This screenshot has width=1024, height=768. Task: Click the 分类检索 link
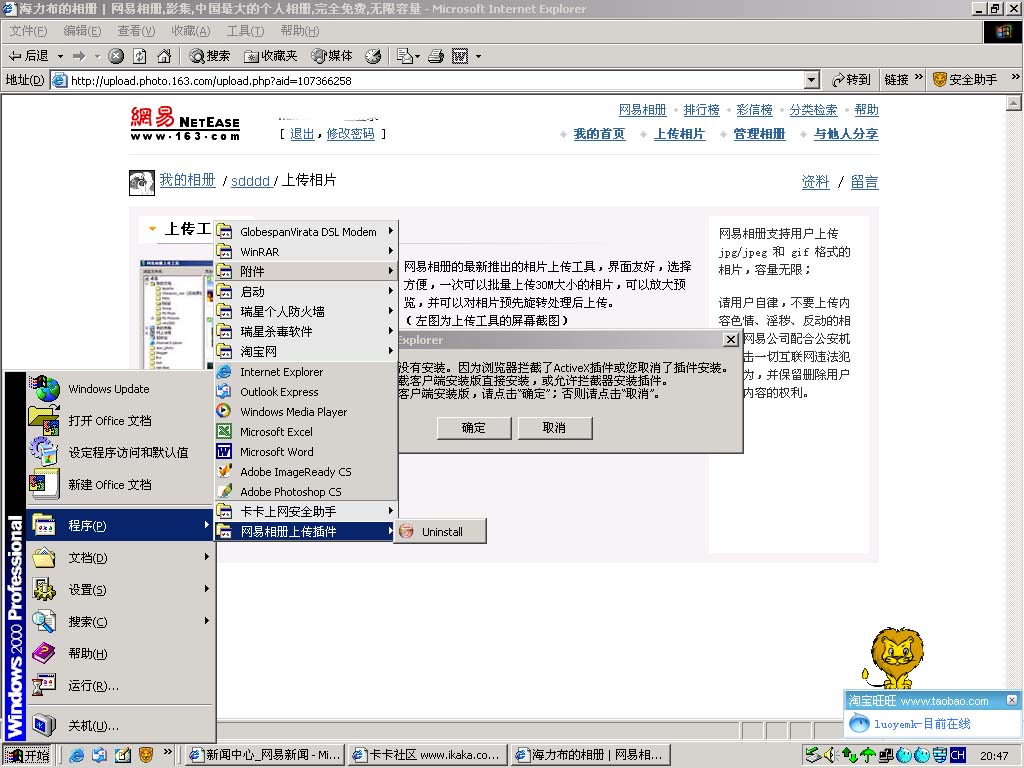[x=813, y=110]
